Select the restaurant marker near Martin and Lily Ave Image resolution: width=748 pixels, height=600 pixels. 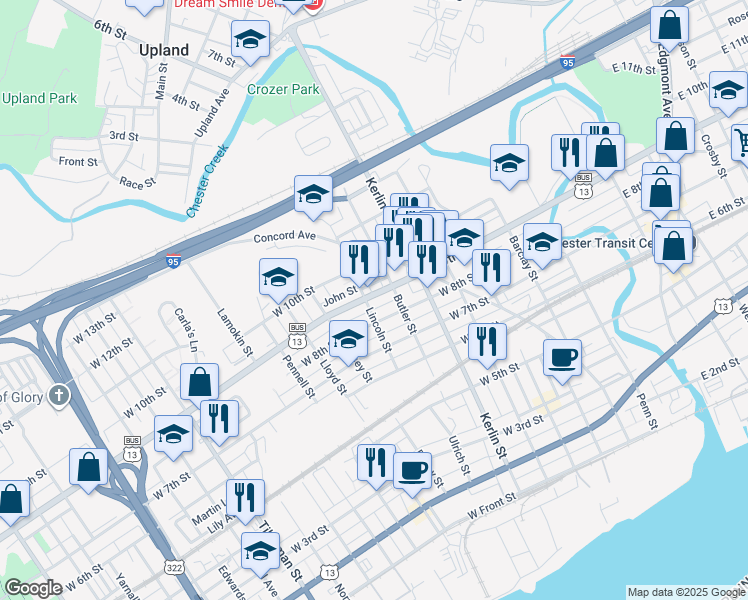pyautogui.click(x=244, y=497)
